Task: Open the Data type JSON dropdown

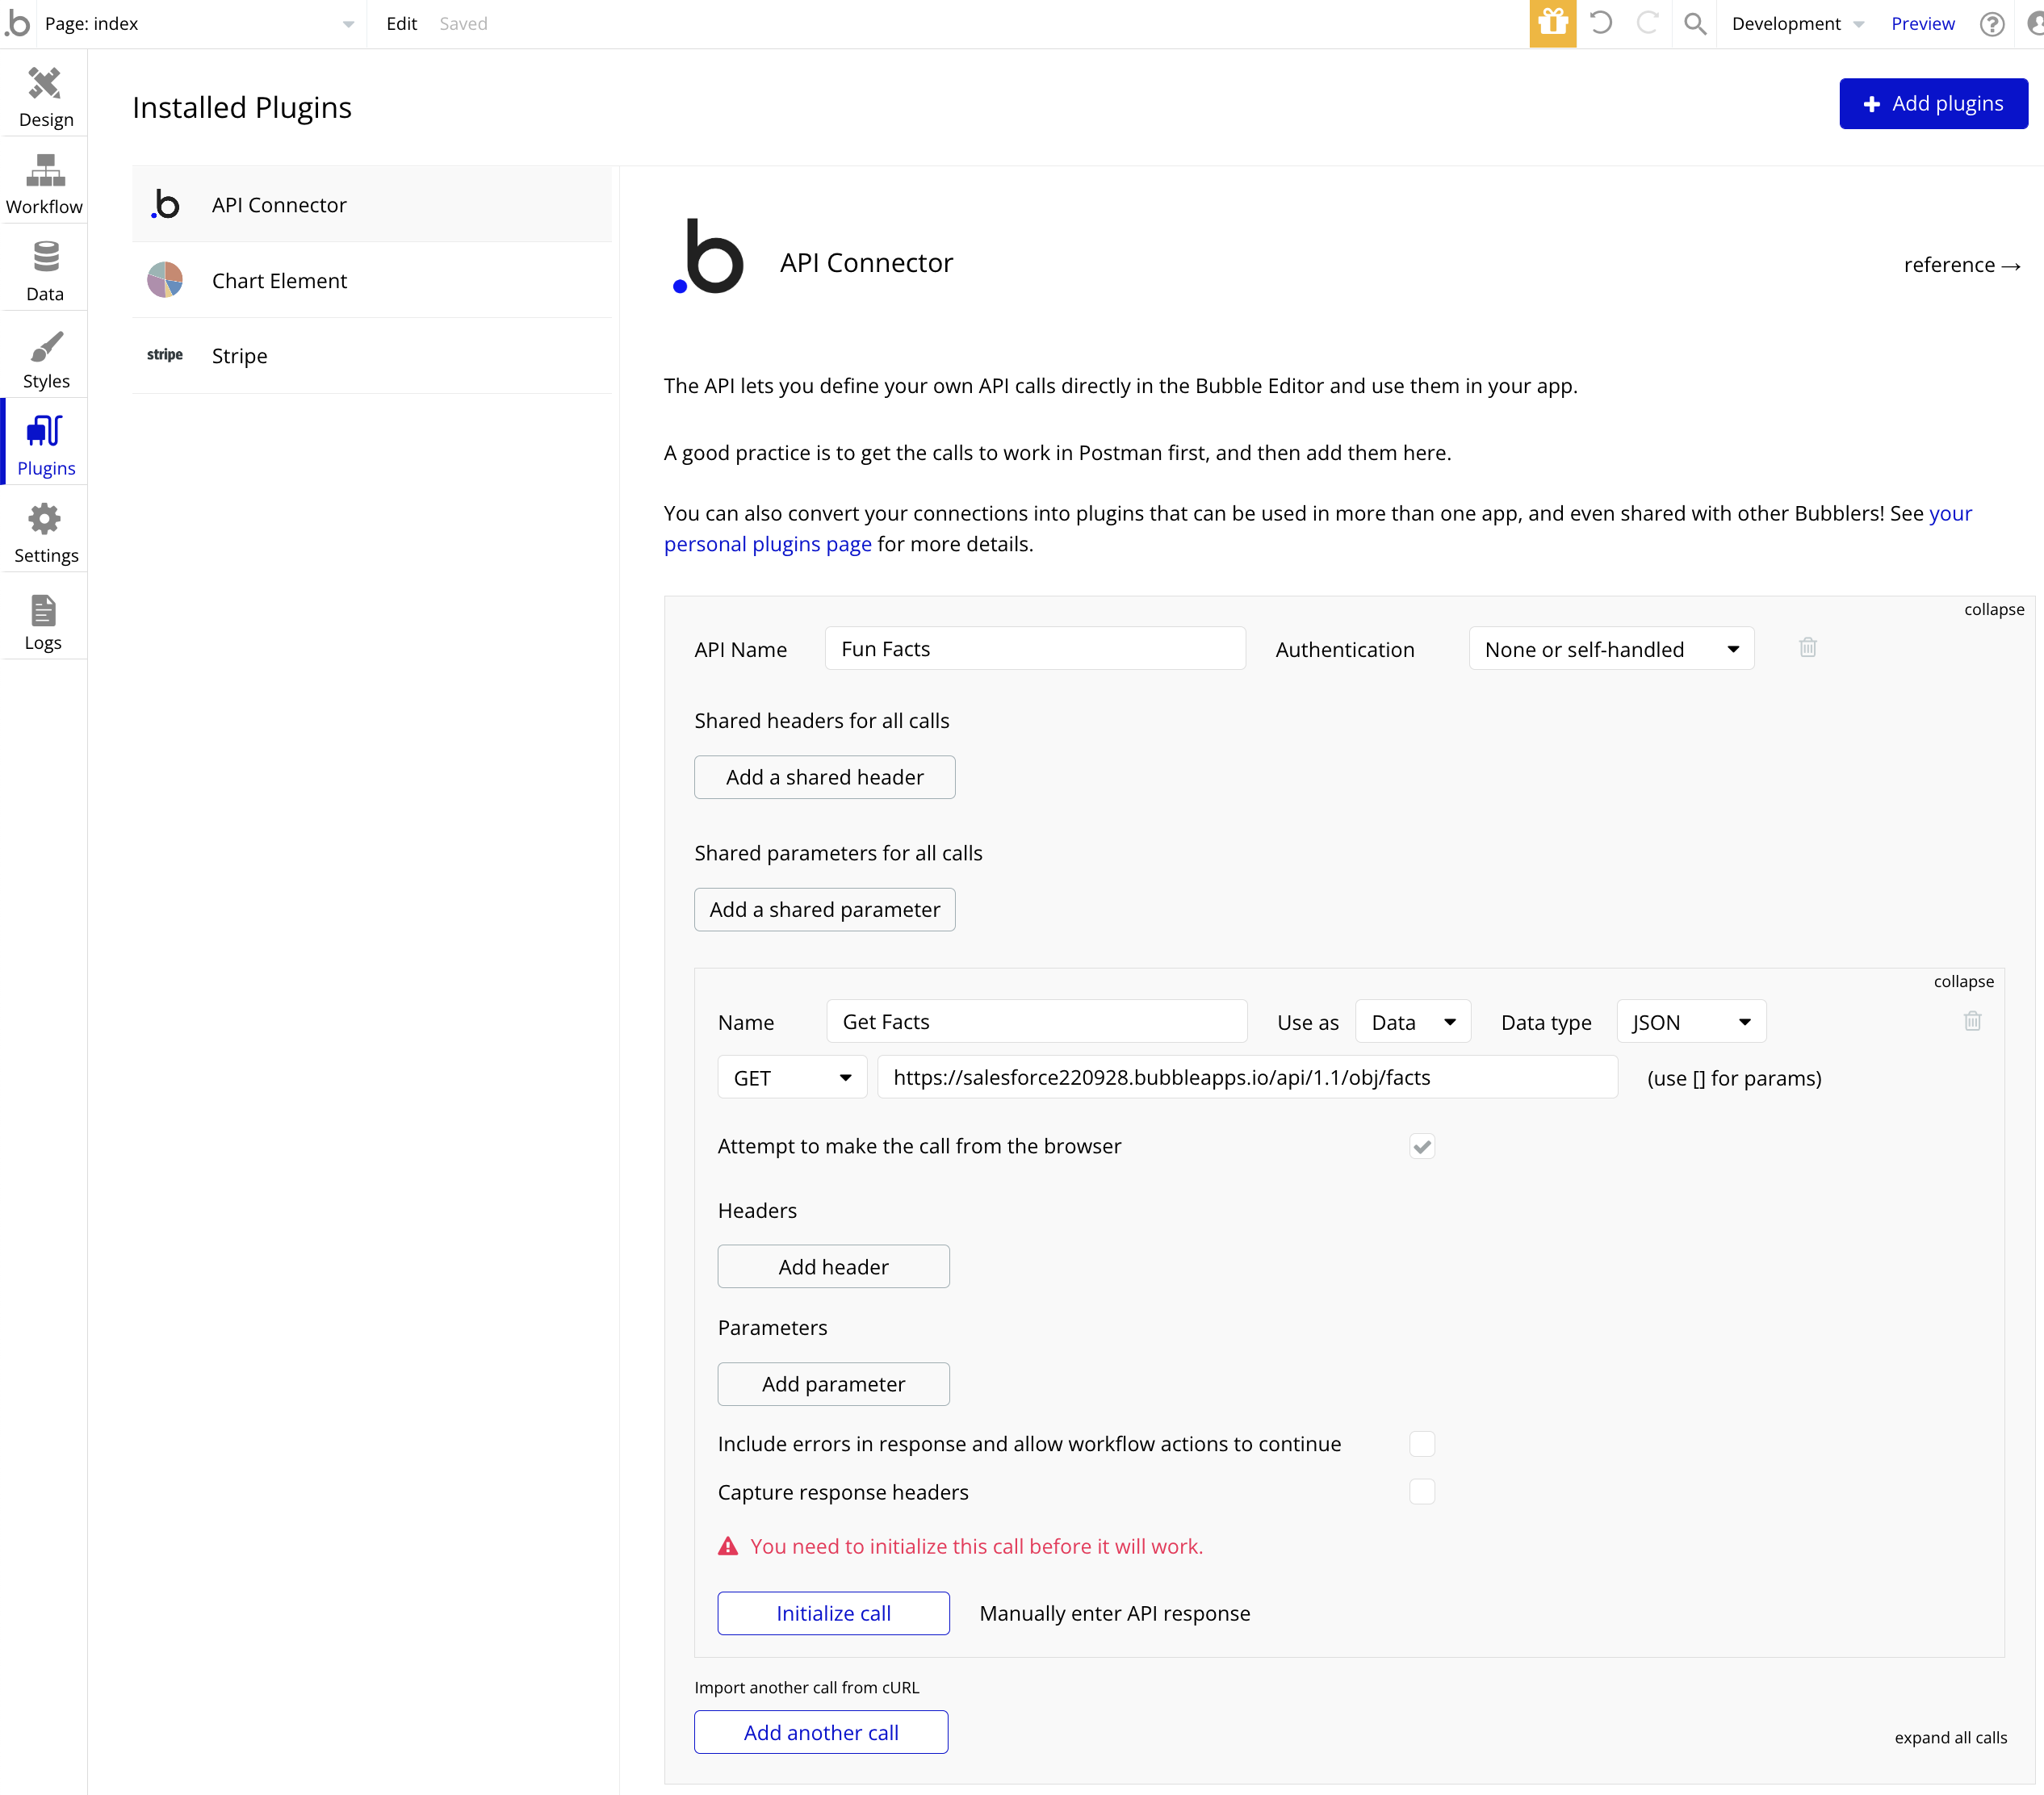Action: coord(1690,1022)
